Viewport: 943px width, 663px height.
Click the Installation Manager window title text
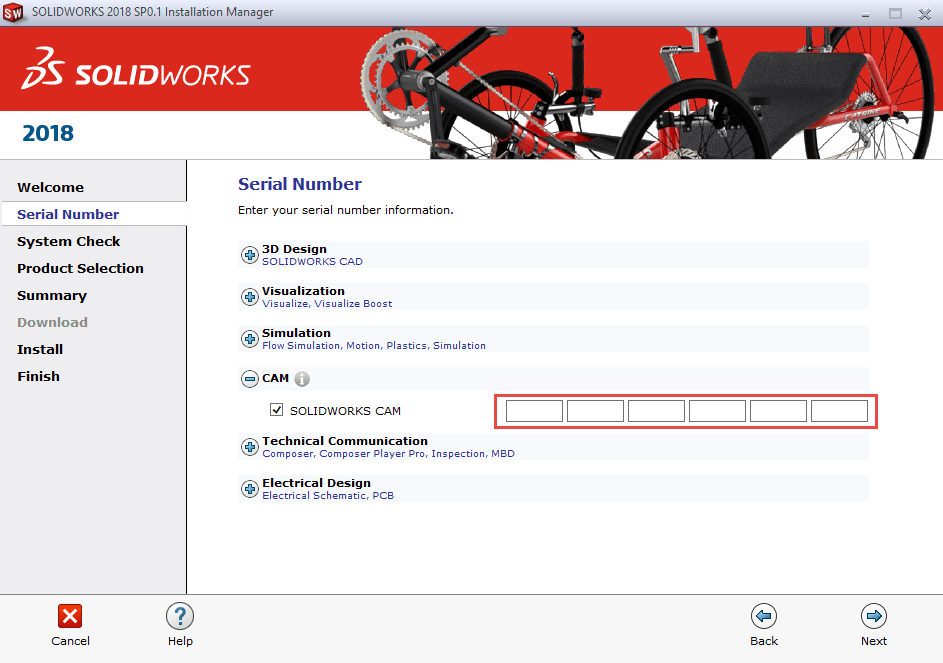pos(152,12)
